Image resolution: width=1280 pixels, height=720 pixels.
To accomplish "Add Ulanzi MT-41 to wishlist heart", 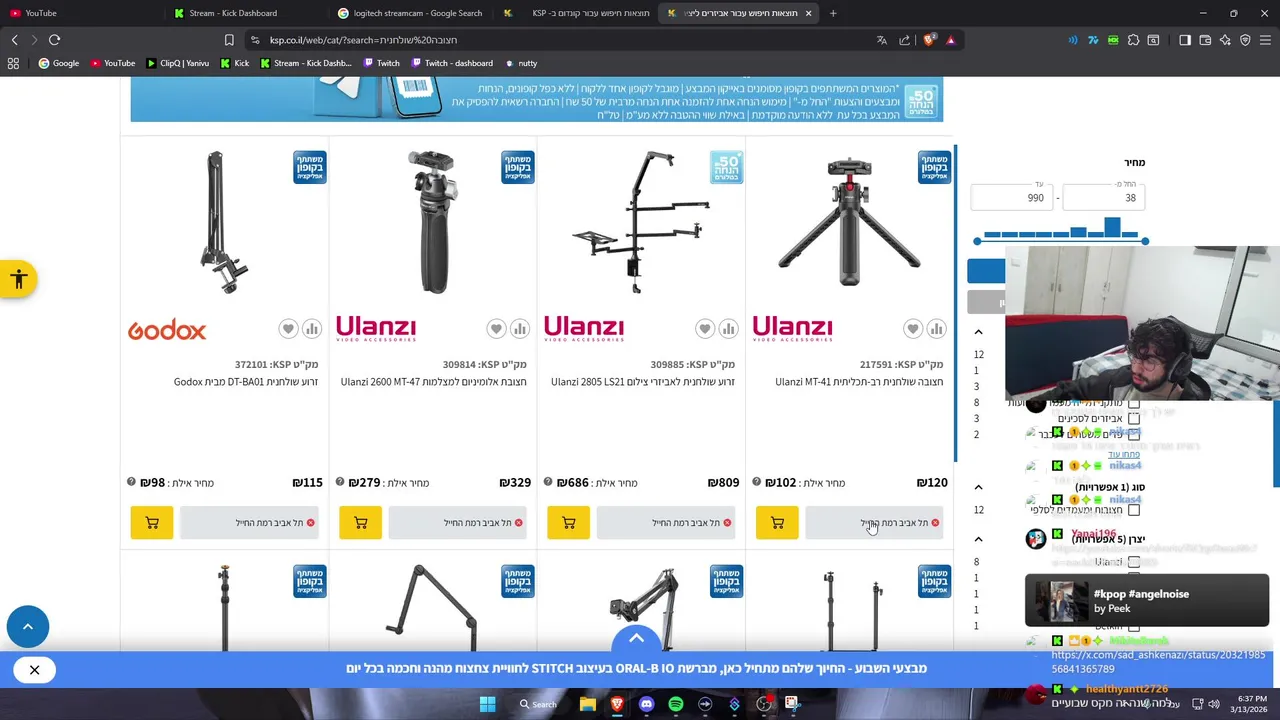I will click(x=913, y=329).
